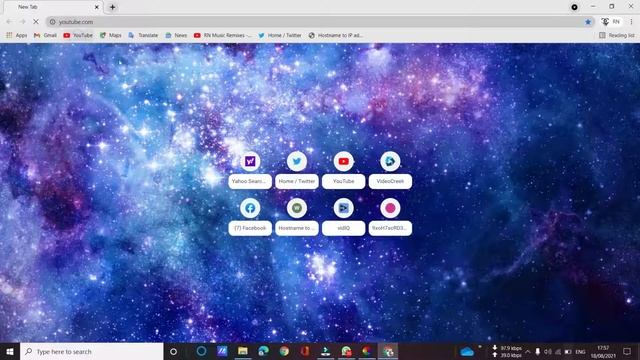Close the New Tab tab
This screenshot has width=640, height=360.
click(97, 7)
